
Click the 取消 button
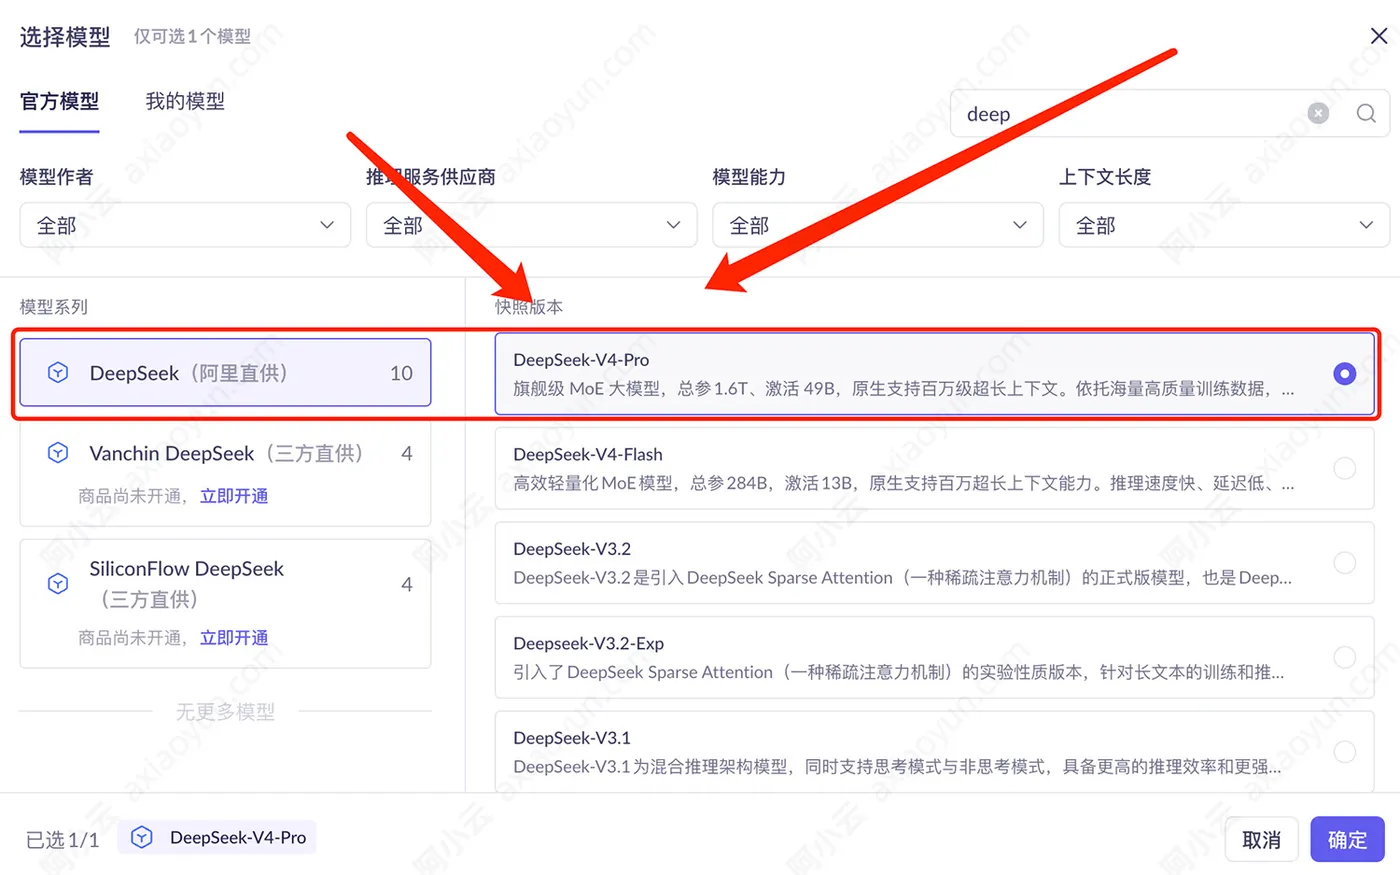[1261, 839]
